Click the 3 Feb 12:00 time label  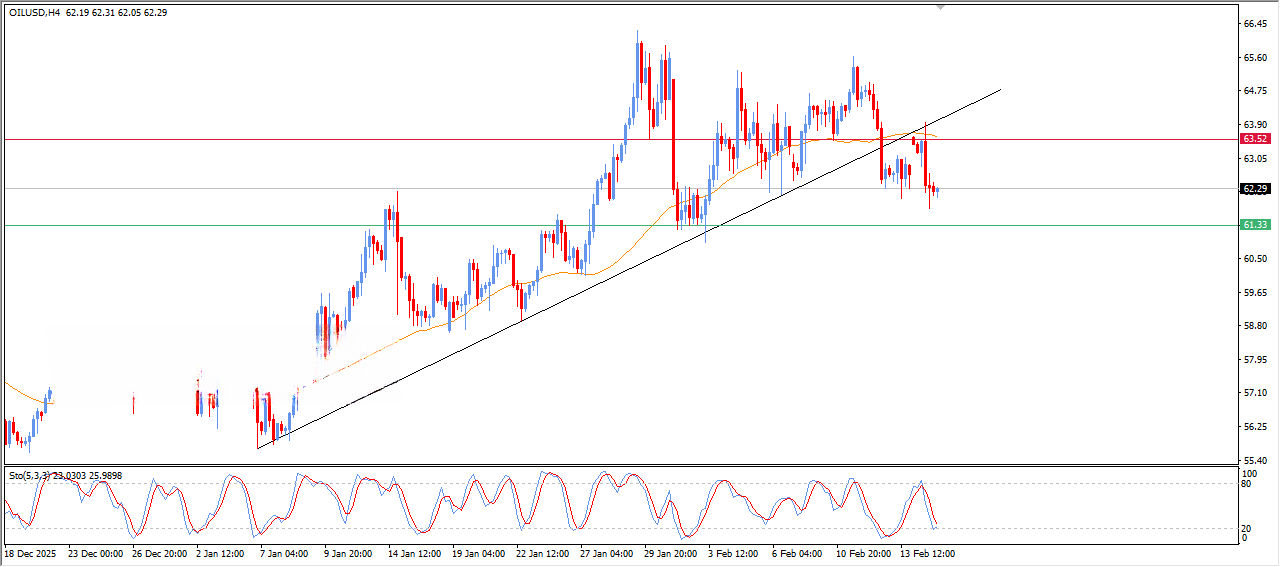(731, 553)
